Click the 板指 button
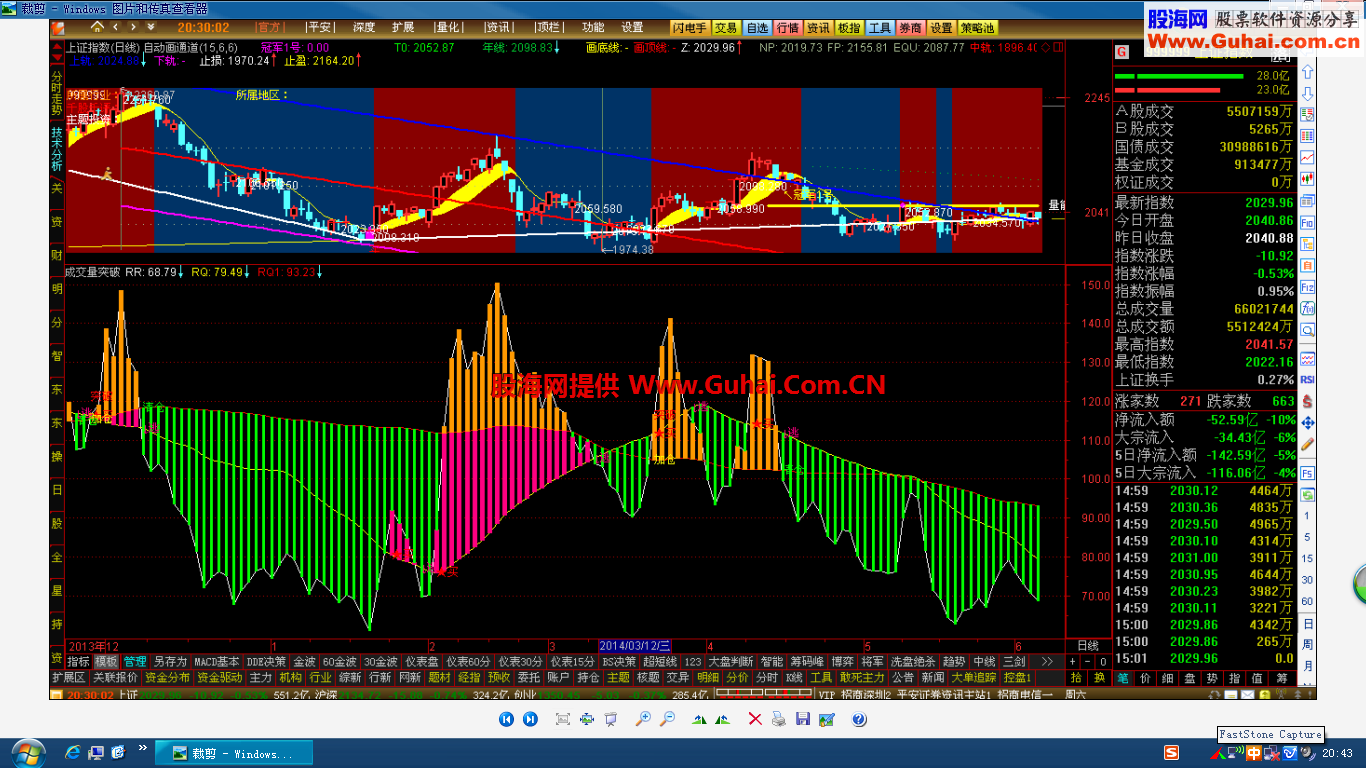The width and height of the screenshot is (1366, 768). point(849,28)
